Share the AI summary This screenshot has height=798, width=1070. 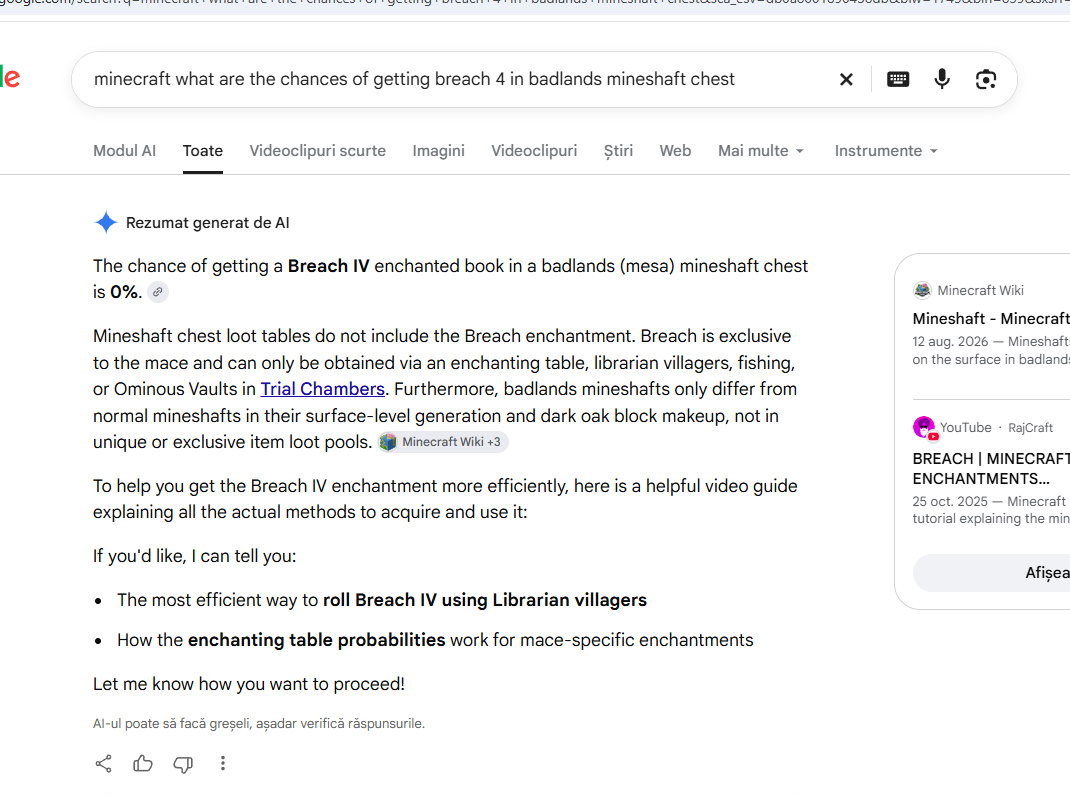click(x=103, y=763)
